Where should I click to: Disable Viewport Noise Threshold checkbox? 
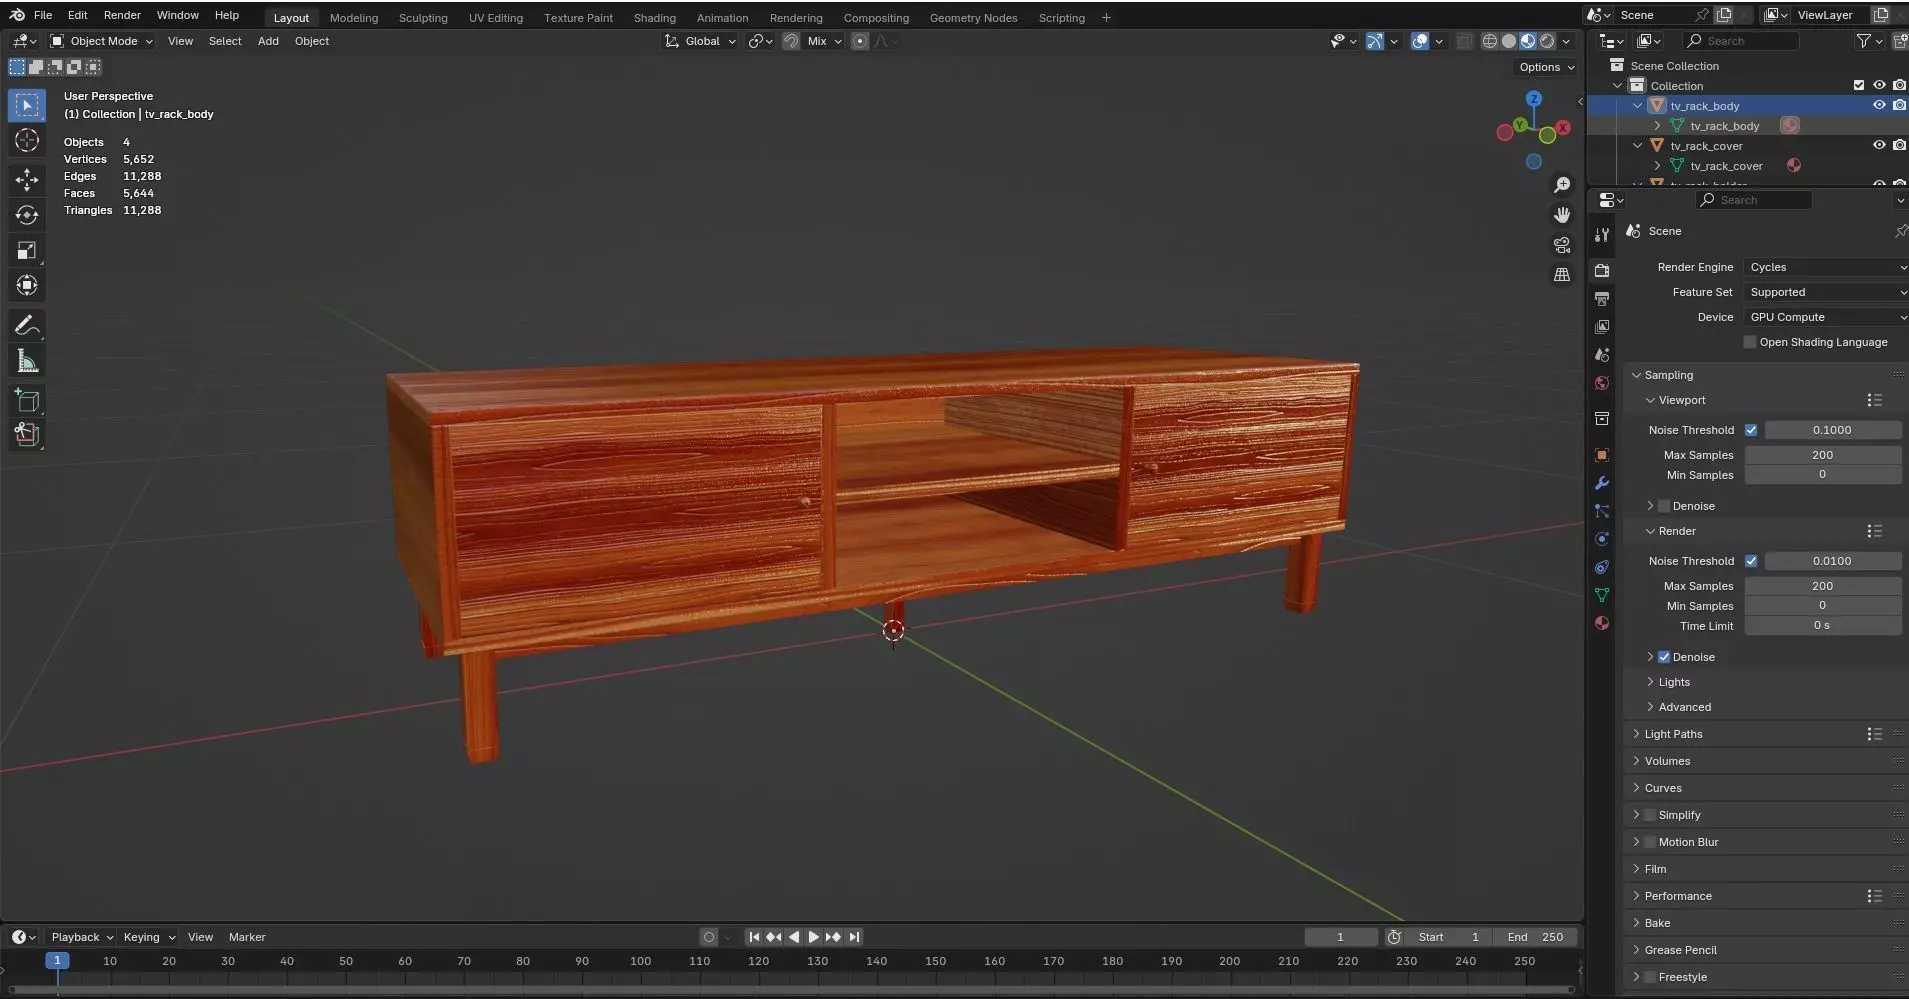(1751, 430)
